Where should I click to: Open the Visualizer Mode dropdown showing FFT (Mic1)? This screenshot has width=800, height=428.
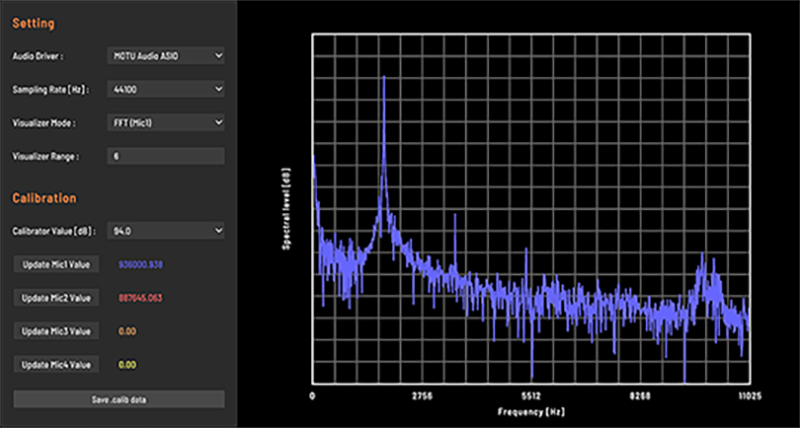click(x=166, y=122)
